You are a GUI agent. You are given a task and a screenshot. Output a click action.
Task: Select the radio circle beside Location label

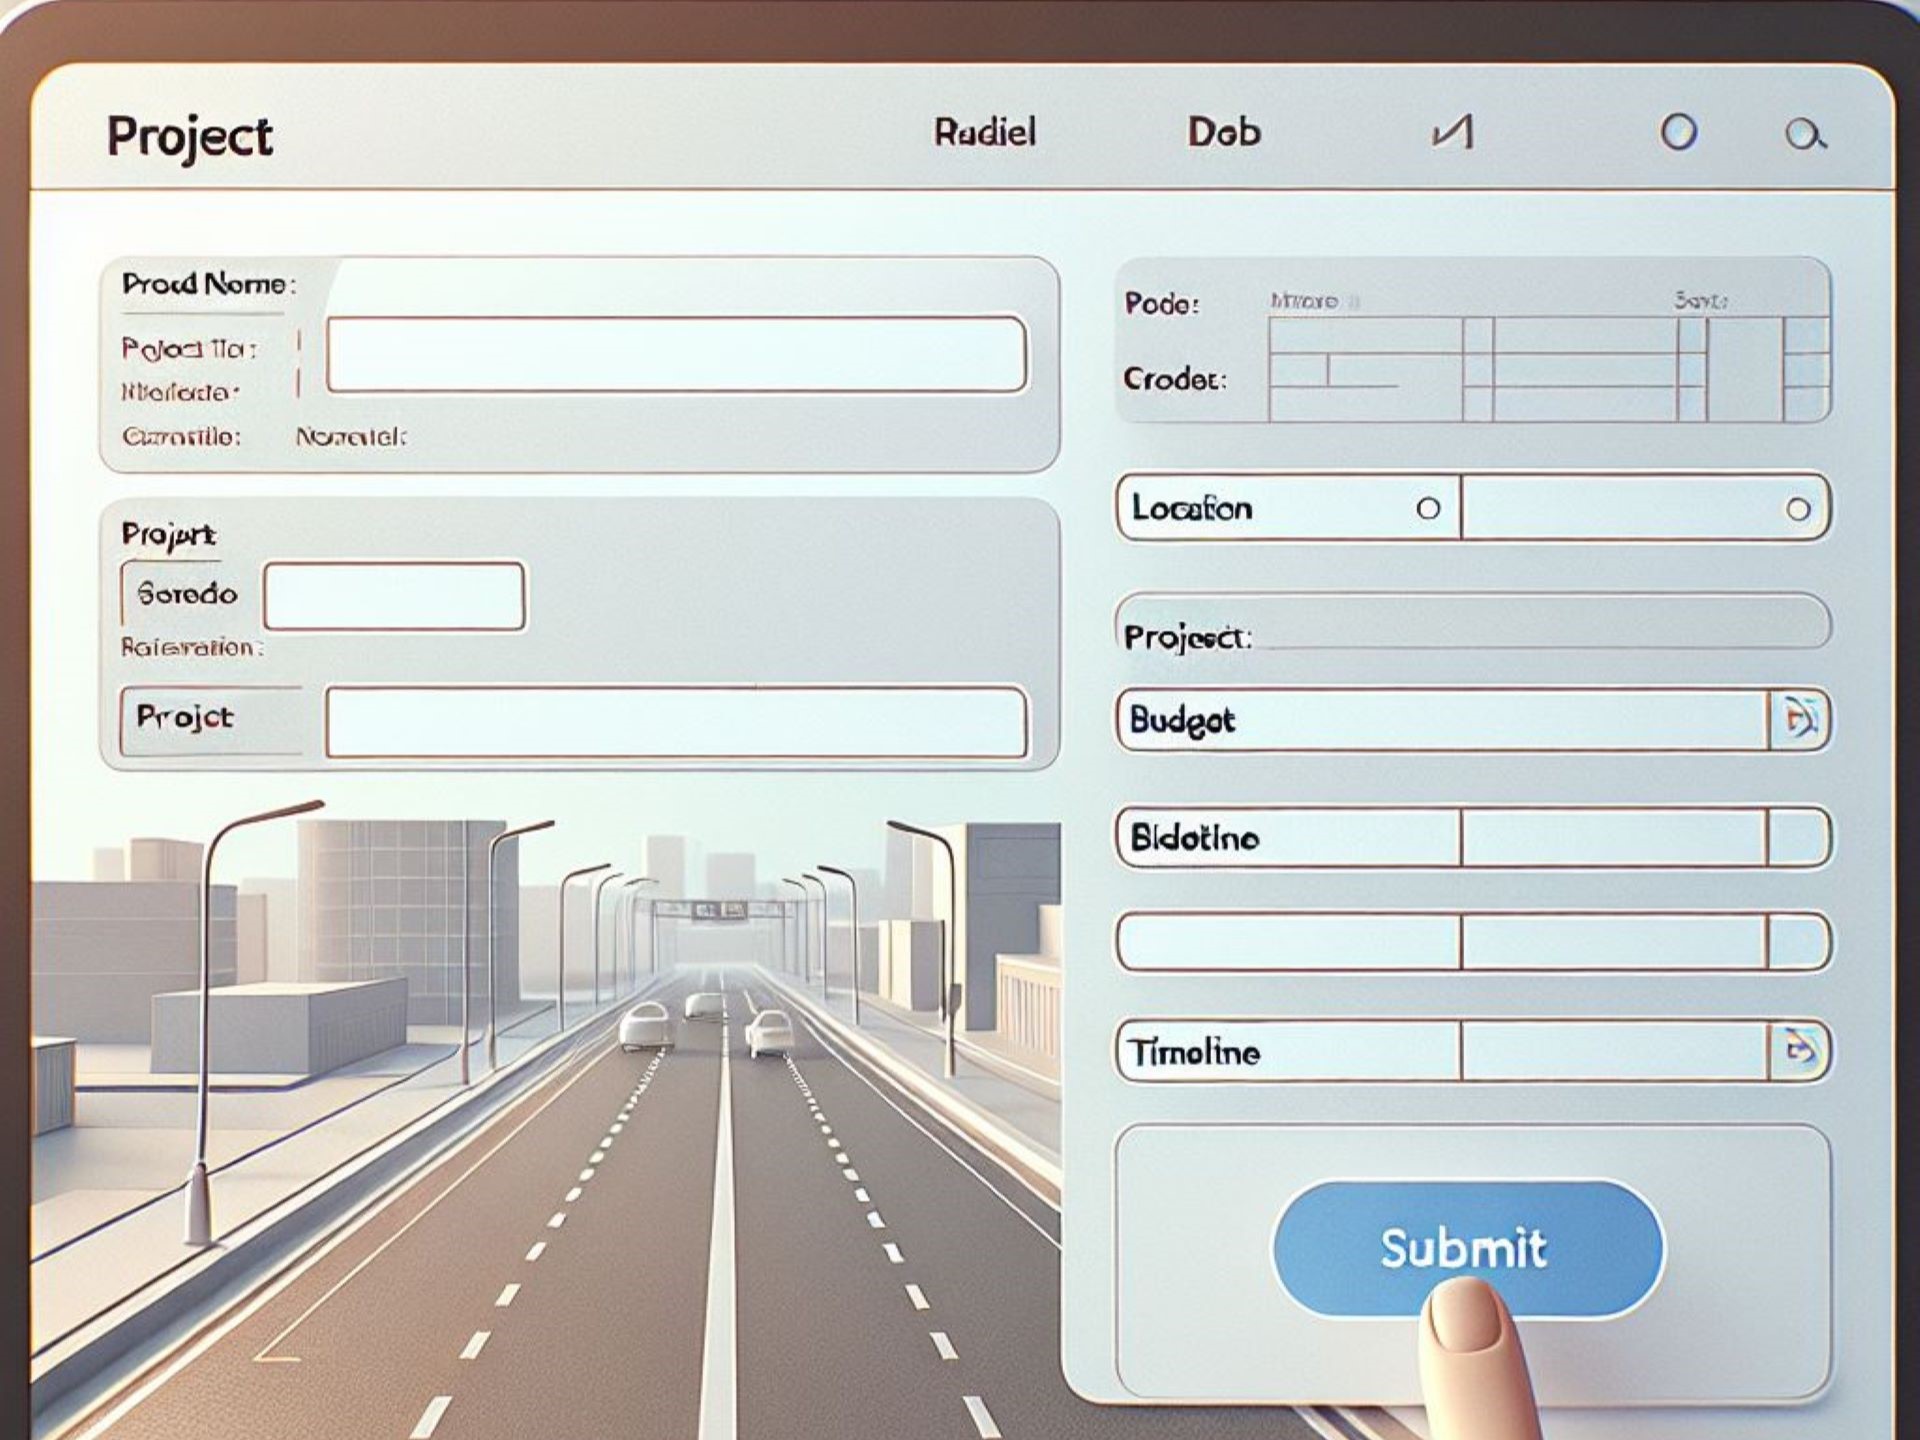tap(1428, 509)
